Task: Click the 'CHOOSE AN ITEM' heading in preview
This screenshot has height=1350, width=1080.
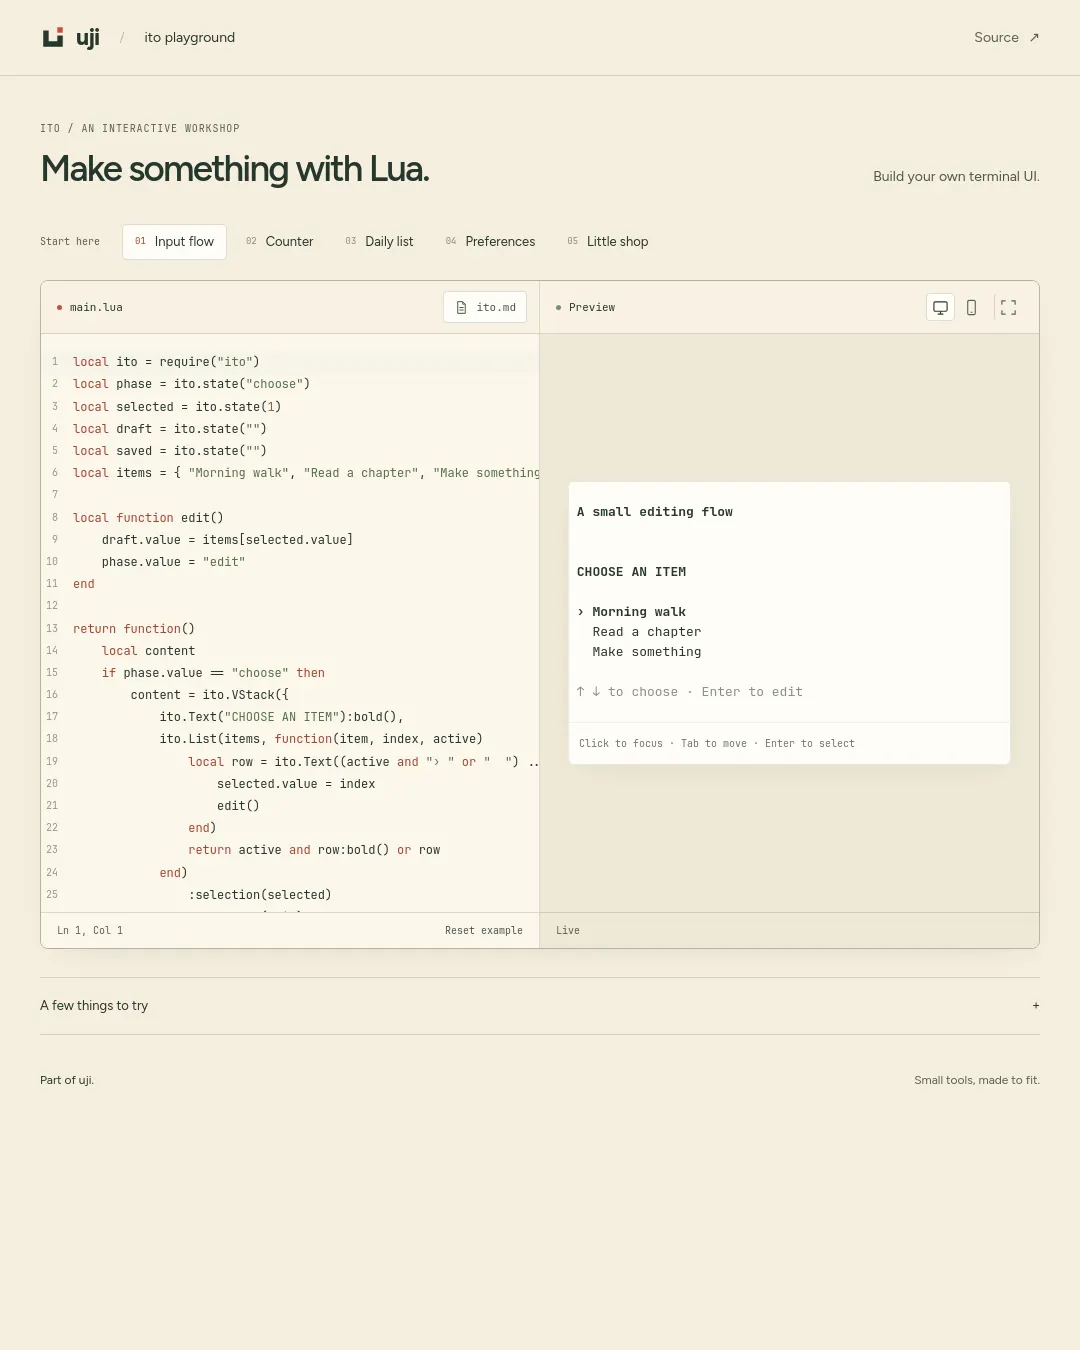Action: (632, 572)
